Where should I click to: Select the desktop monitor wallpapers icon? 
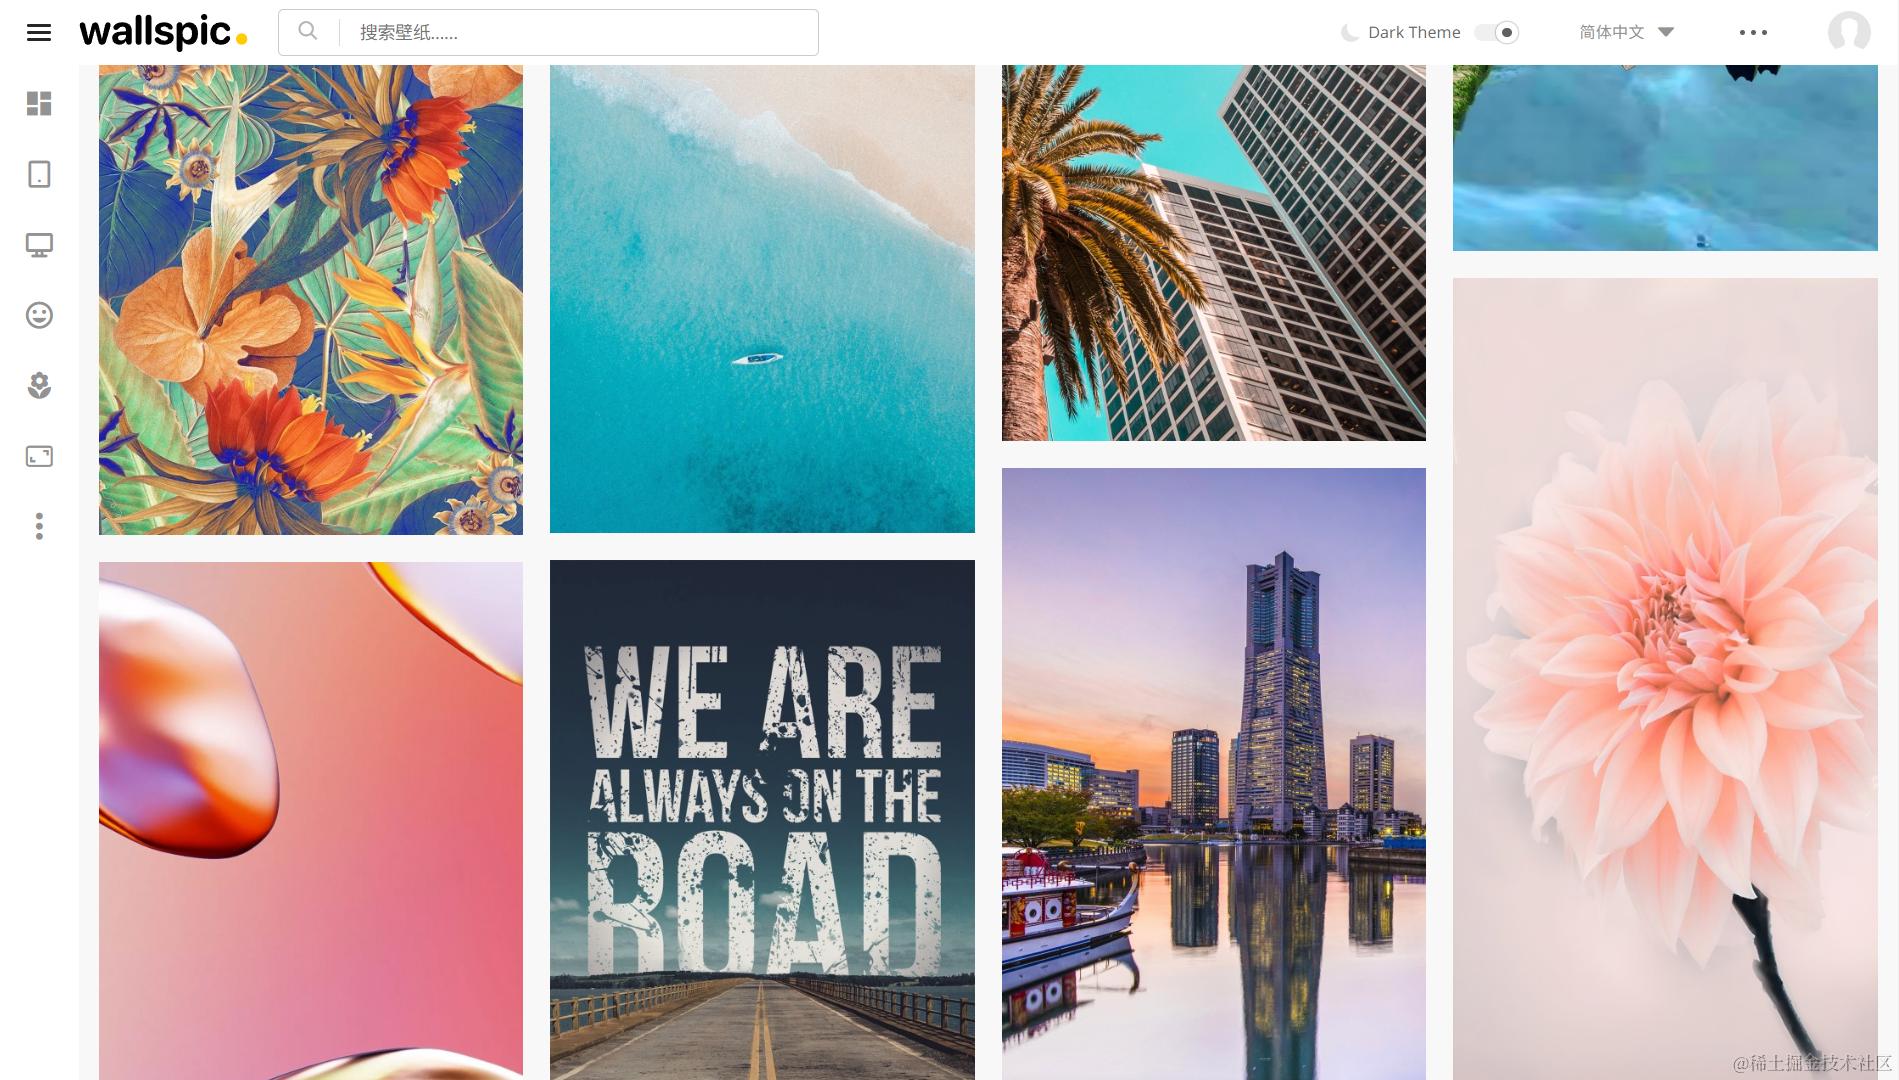pyautogui.click(x=39, y=245)
